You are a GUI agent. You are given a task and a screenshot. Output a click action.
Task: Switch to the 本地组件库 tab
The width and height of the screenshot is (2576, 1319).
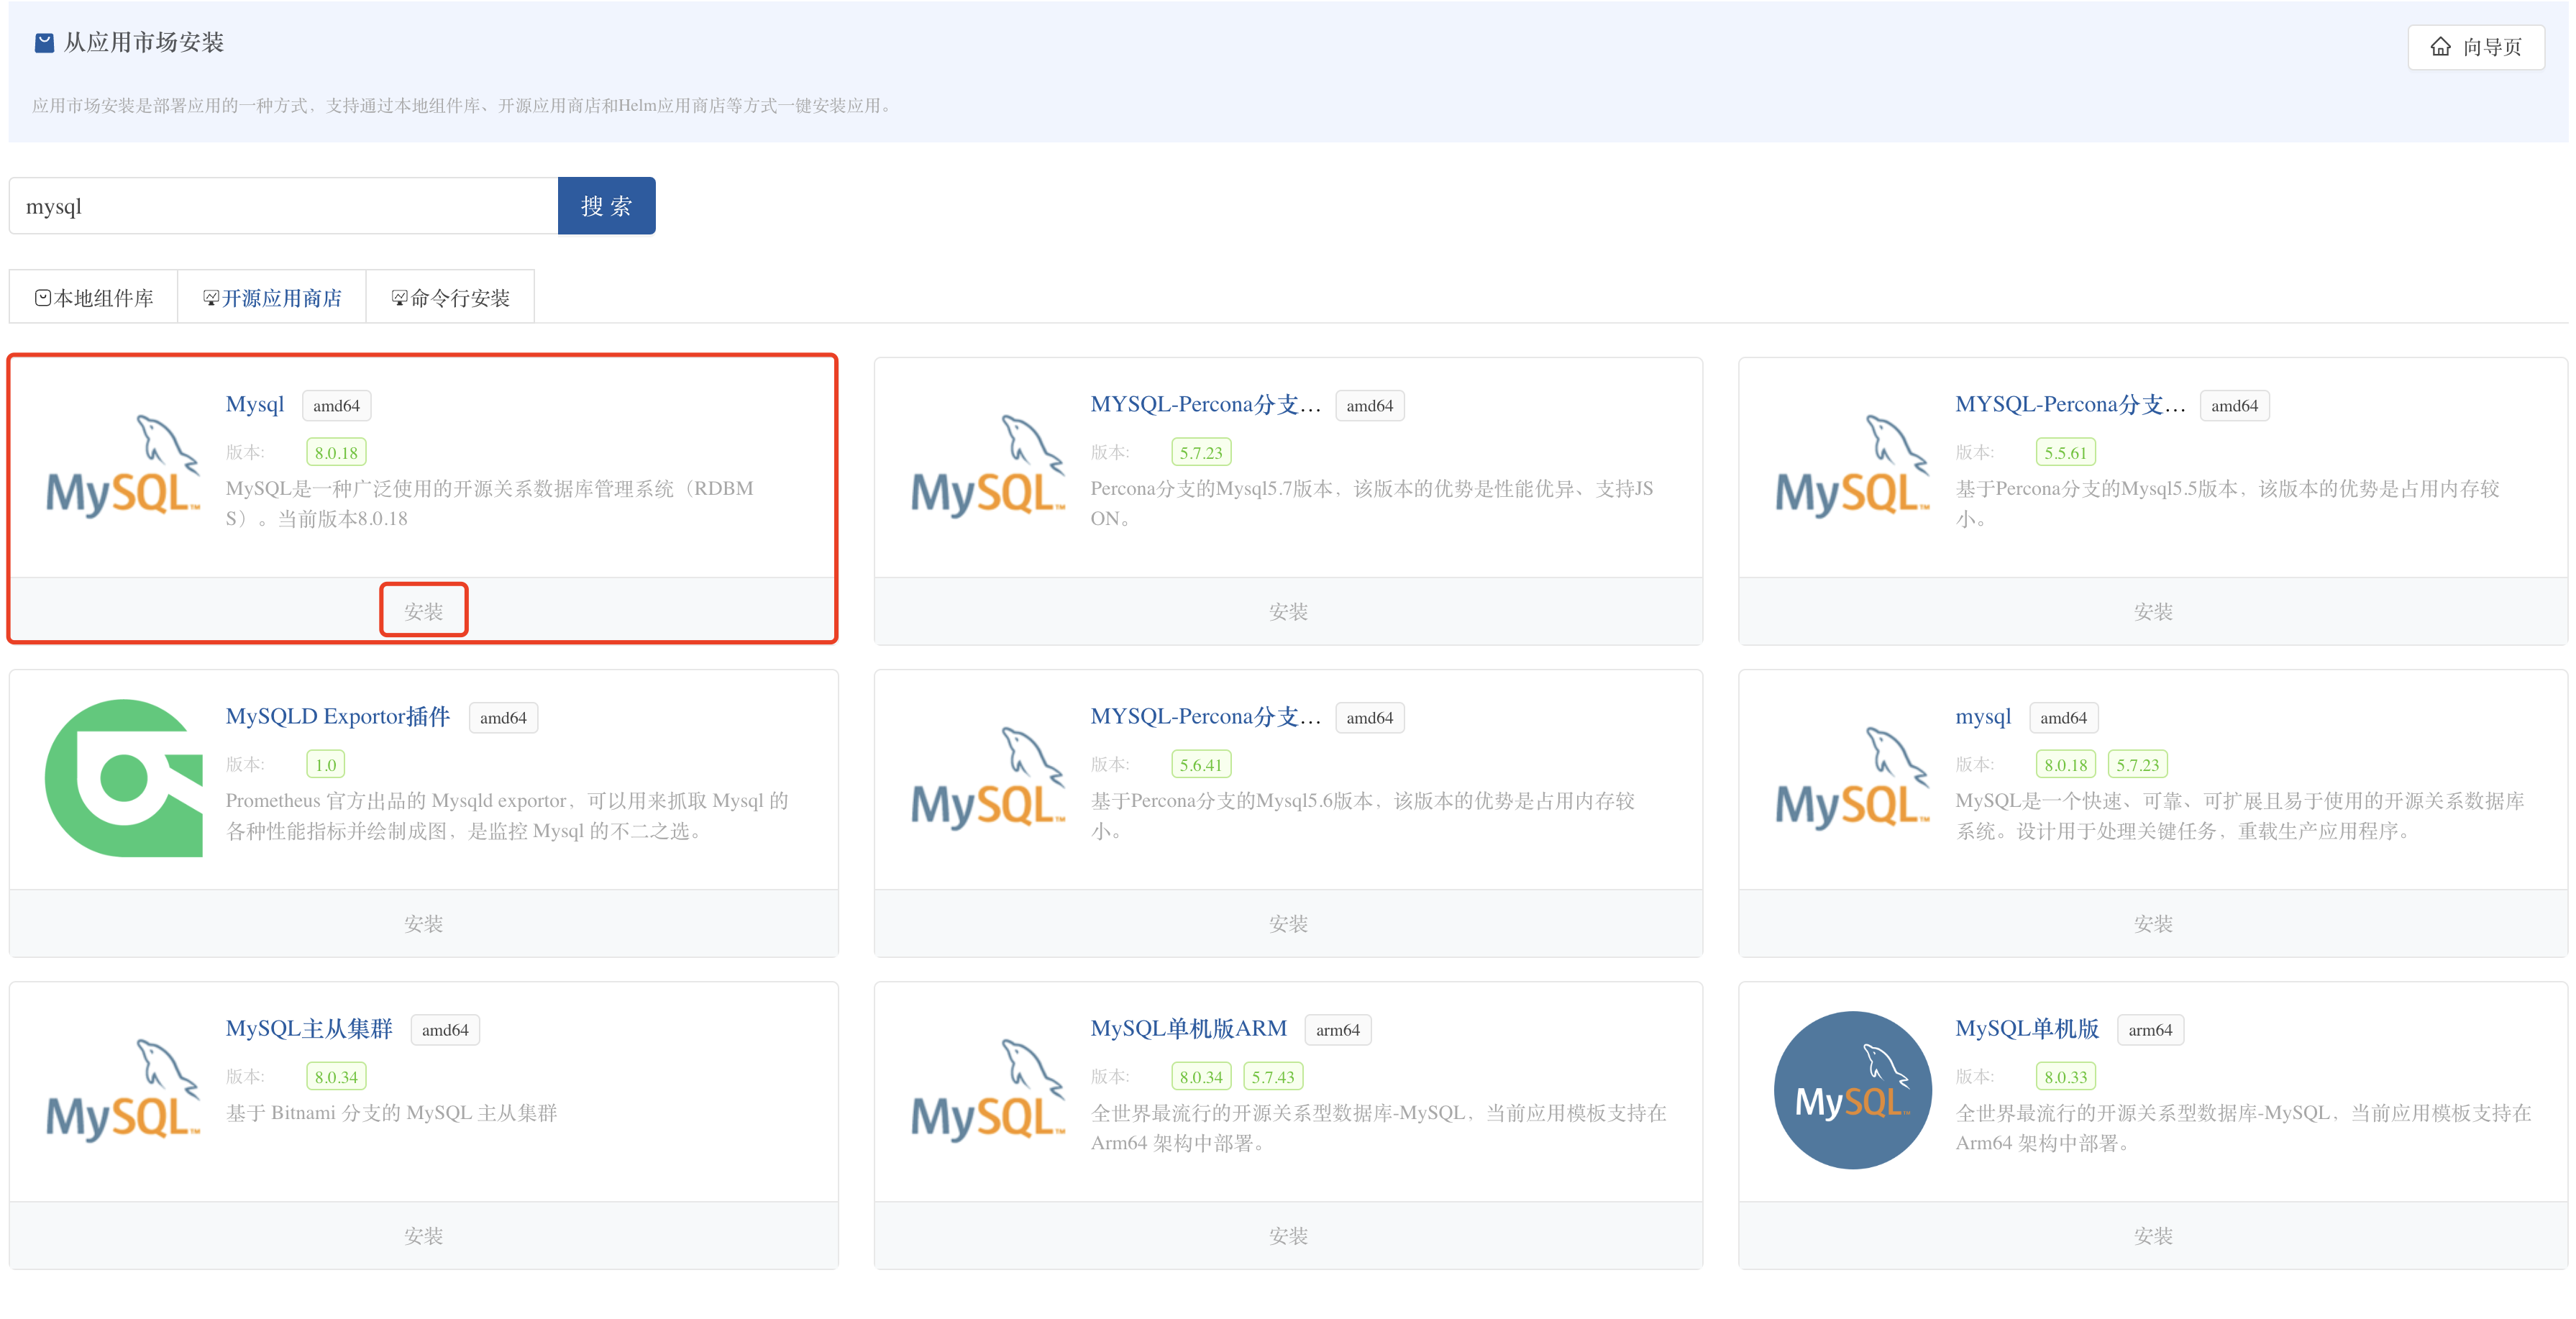(x=94, y=298)
